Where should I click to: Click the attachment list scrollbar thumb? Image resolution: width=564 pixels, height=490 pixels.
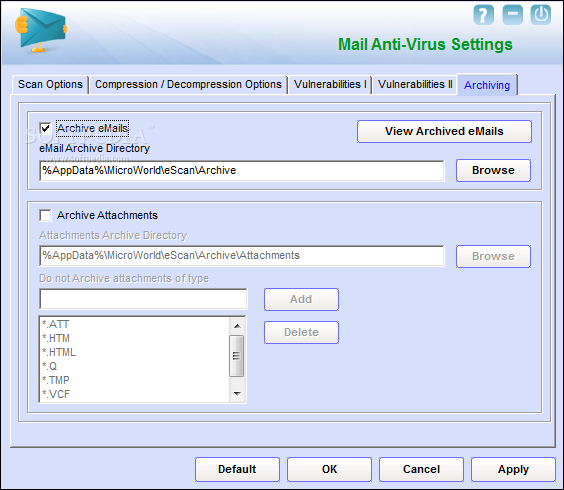coord(237,356)
